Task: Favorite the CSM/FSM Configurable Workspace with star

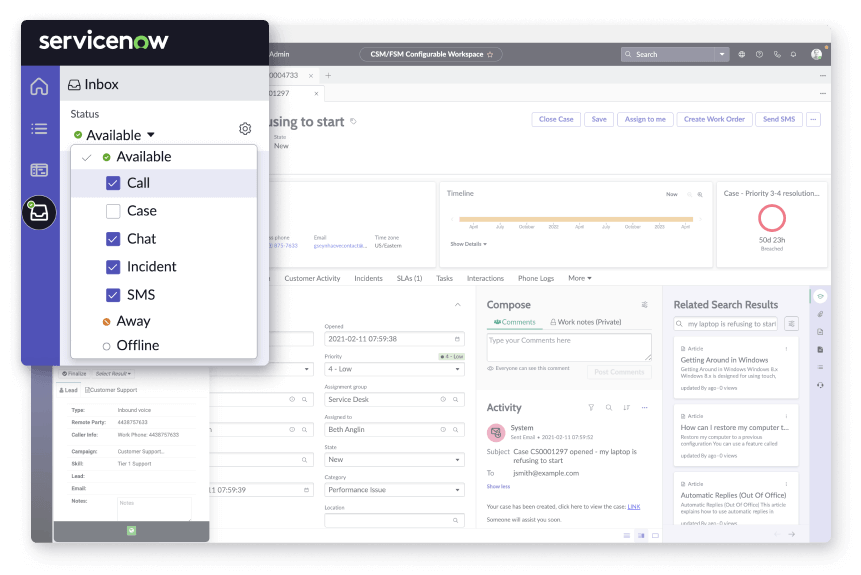Action: 490,54
